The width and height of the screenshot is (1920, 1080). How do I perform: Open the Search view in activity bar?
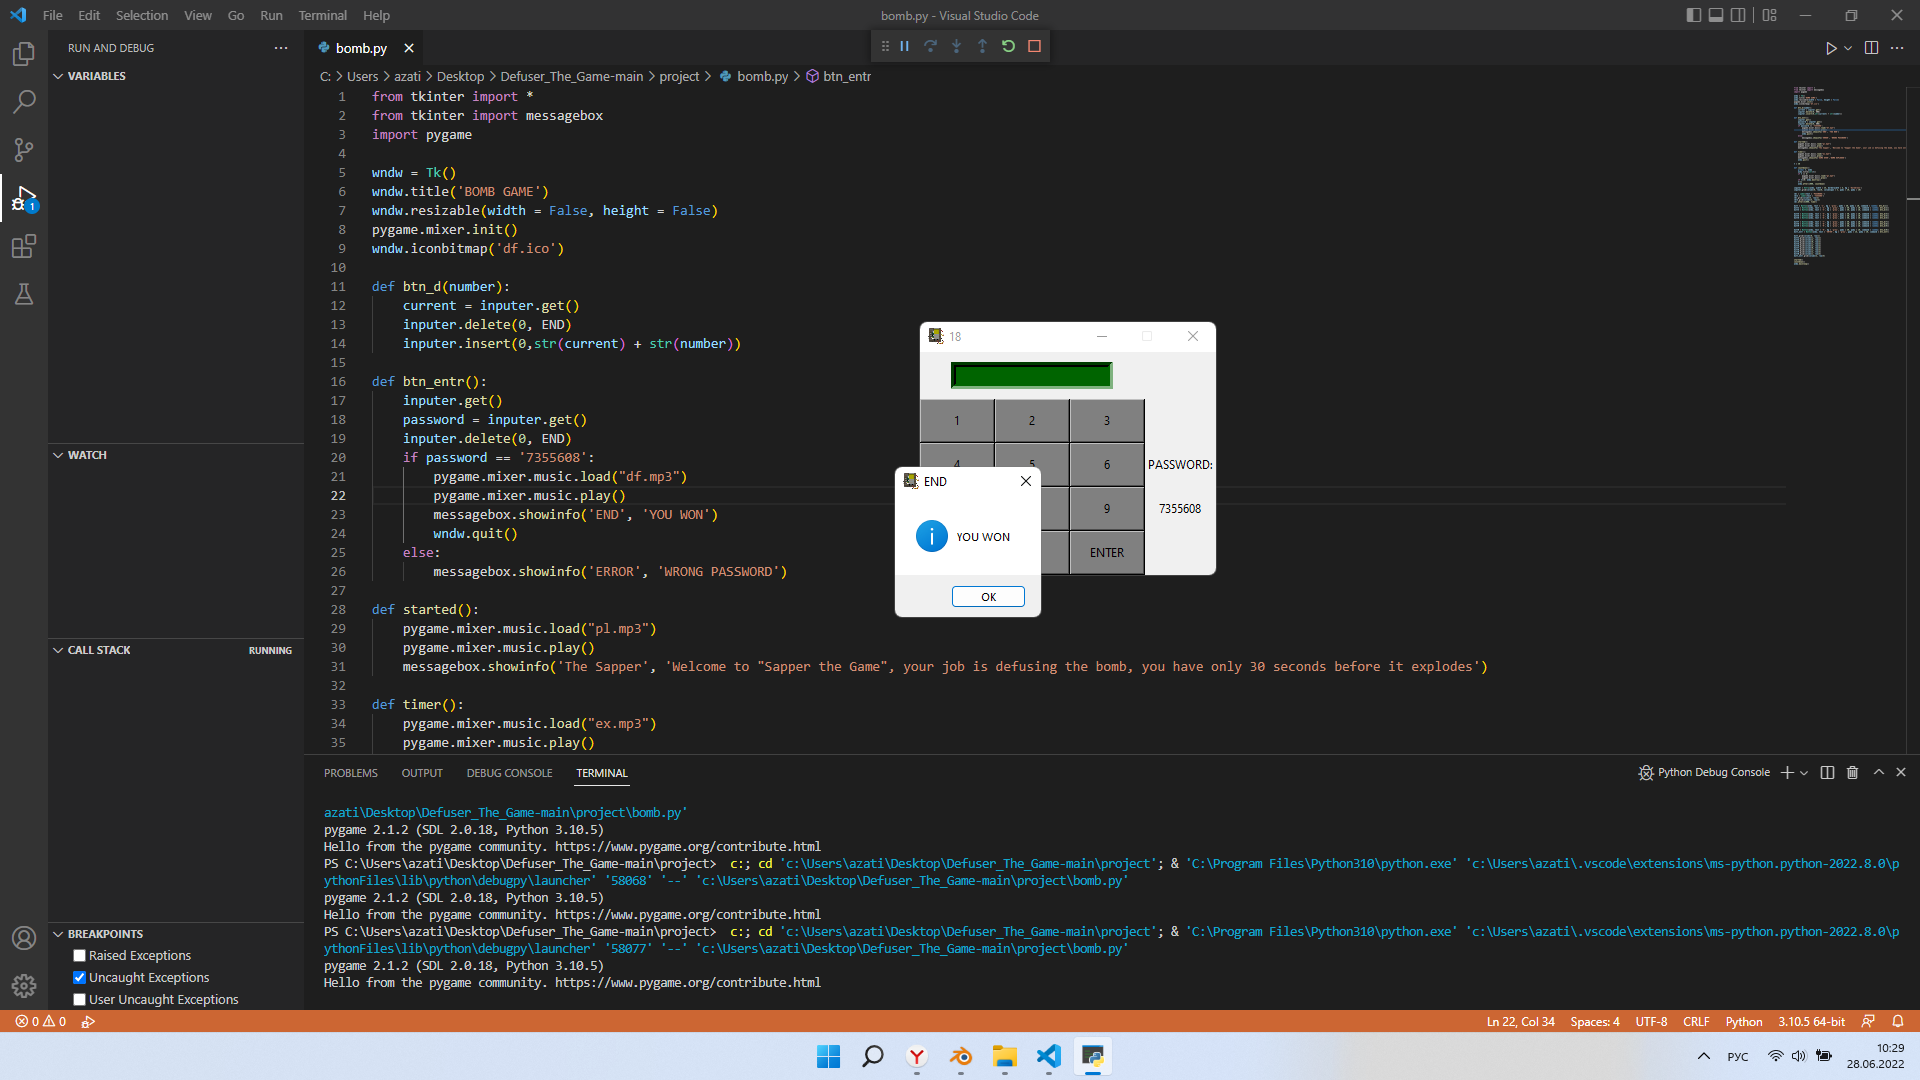[24, 102]
